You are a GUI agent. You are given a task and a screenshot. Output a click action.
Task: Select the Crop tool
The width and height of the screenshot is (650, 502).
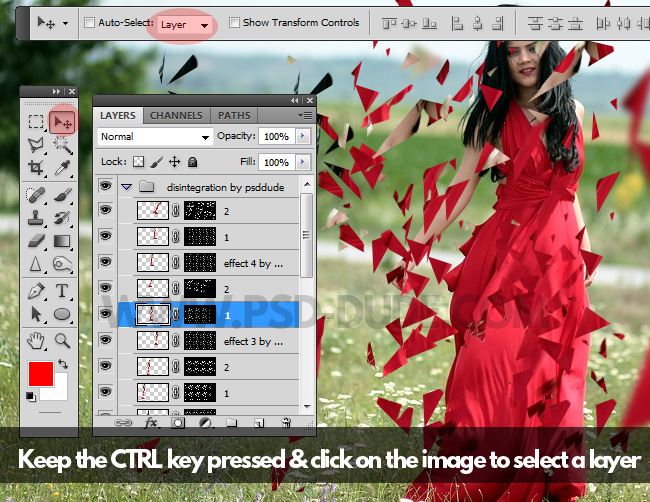pyautogui.click(x=36, y=167)
